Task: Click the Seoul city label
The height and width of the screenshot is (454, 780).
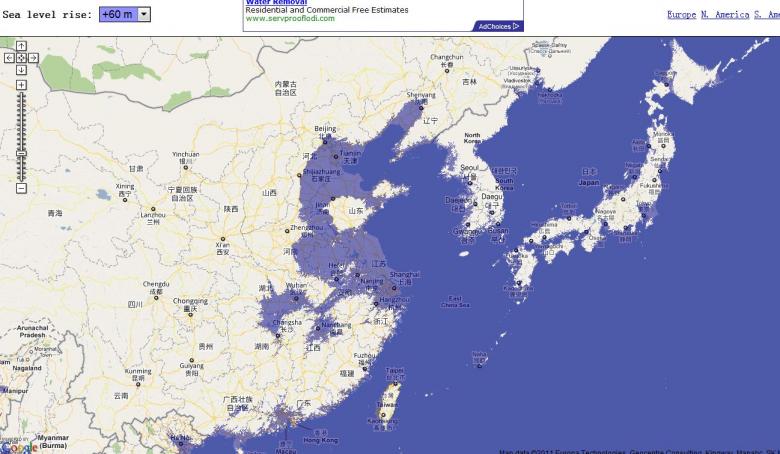Action: click(469, 168)
